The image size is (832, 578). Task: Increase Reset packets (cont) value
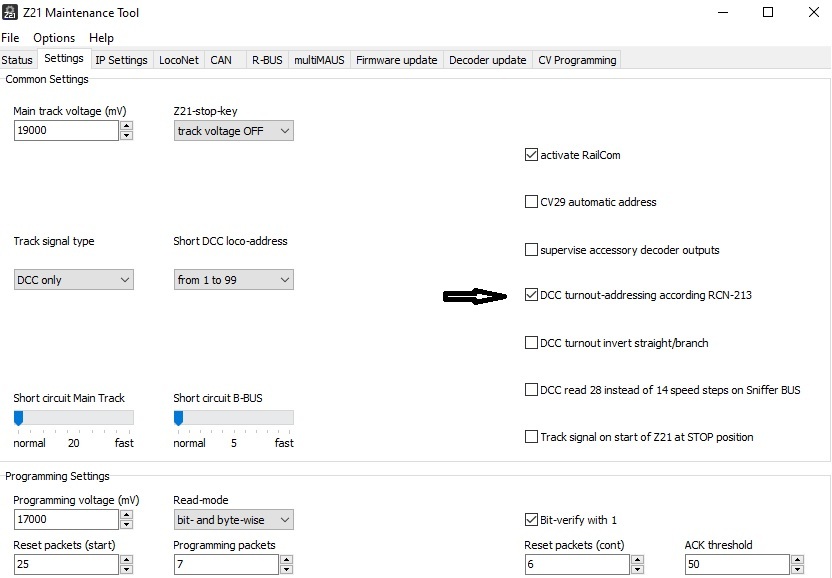(637, 559)
